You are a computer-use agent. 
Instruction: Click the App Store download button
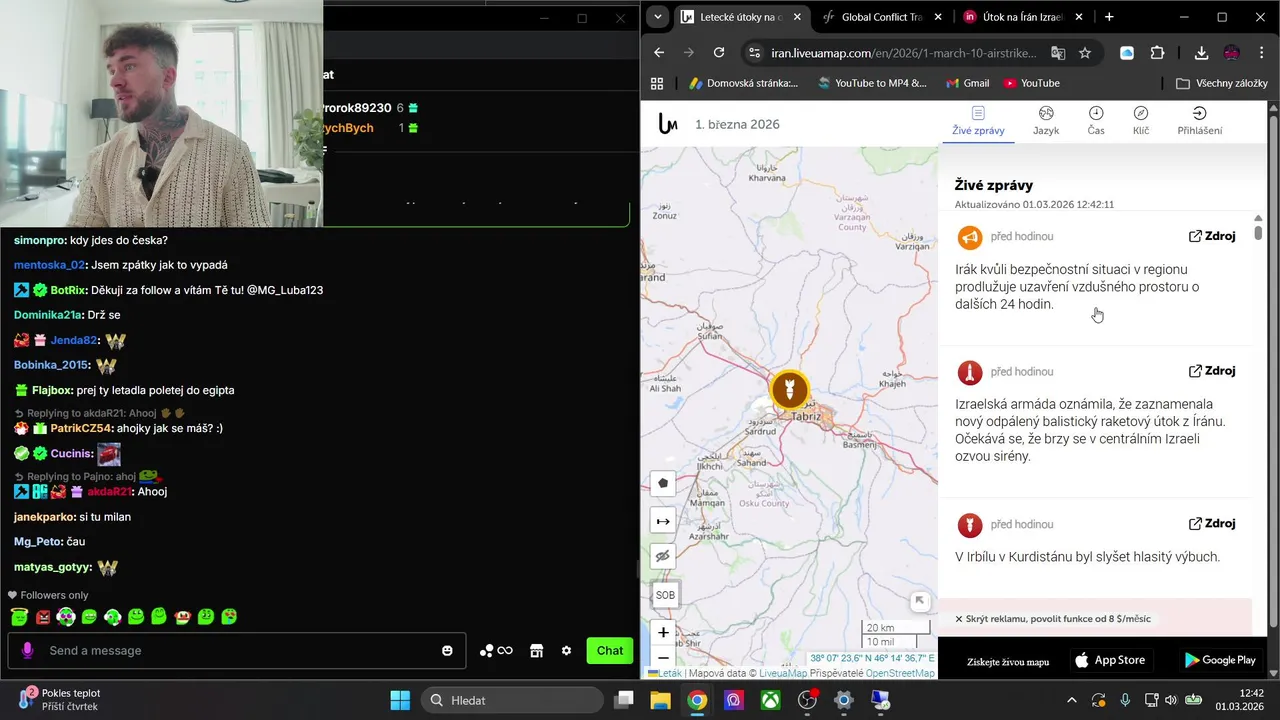(1110, 660)
